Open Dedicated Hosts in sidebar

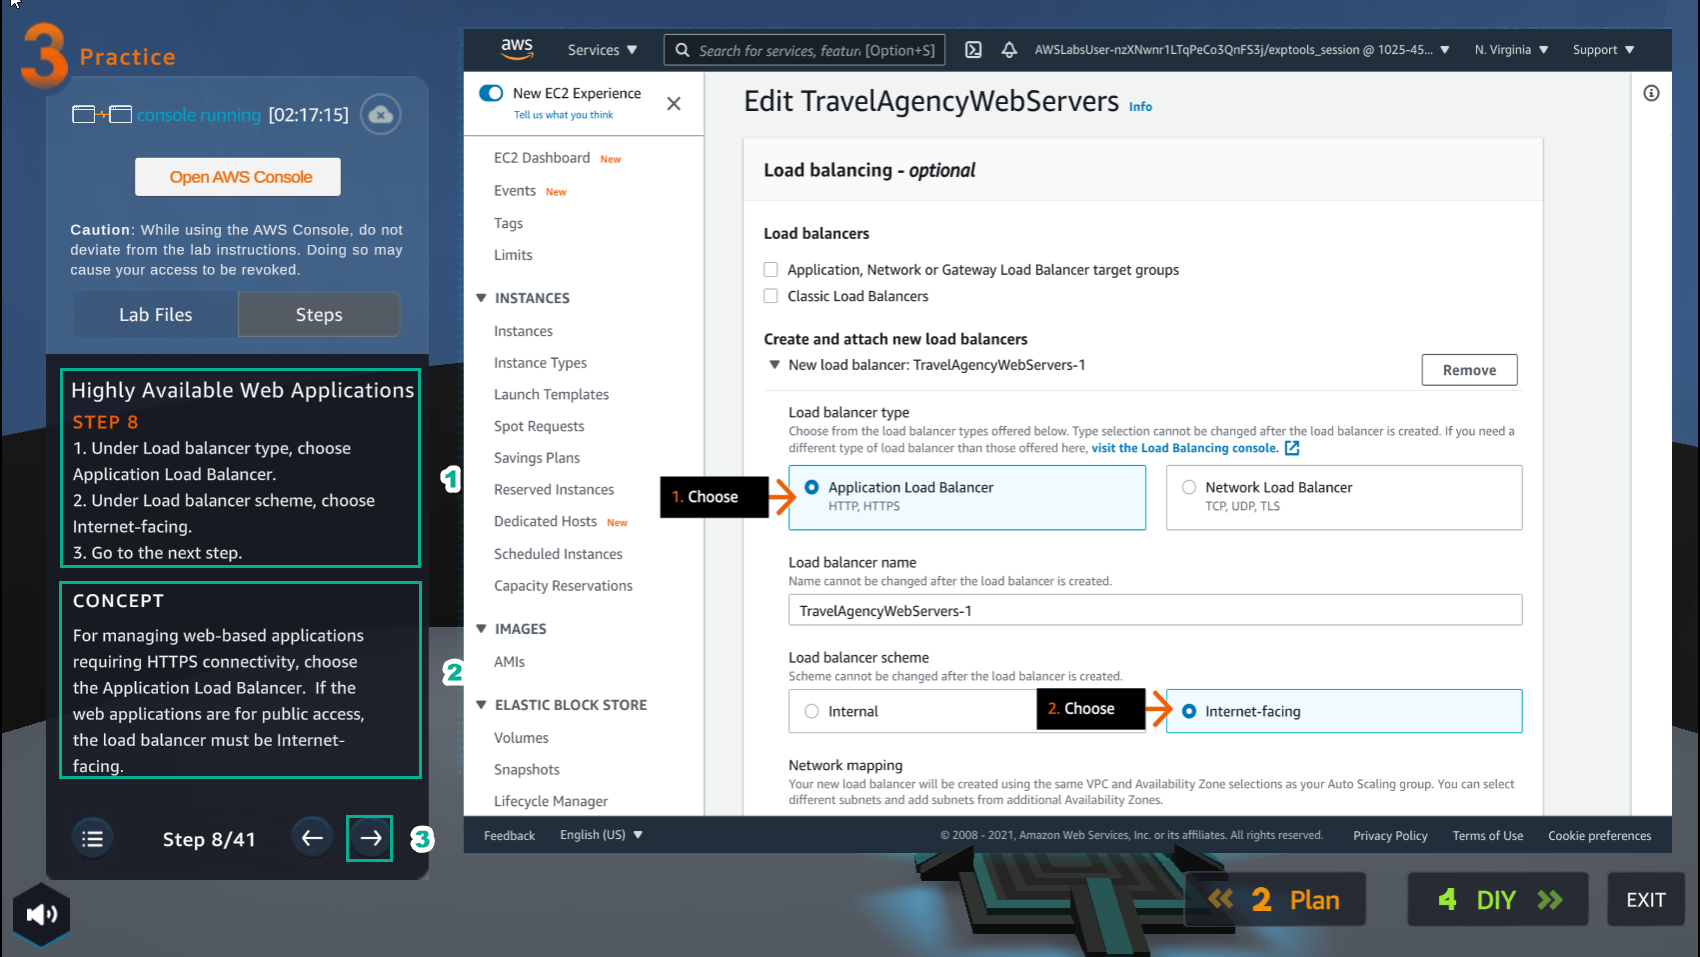545,521
